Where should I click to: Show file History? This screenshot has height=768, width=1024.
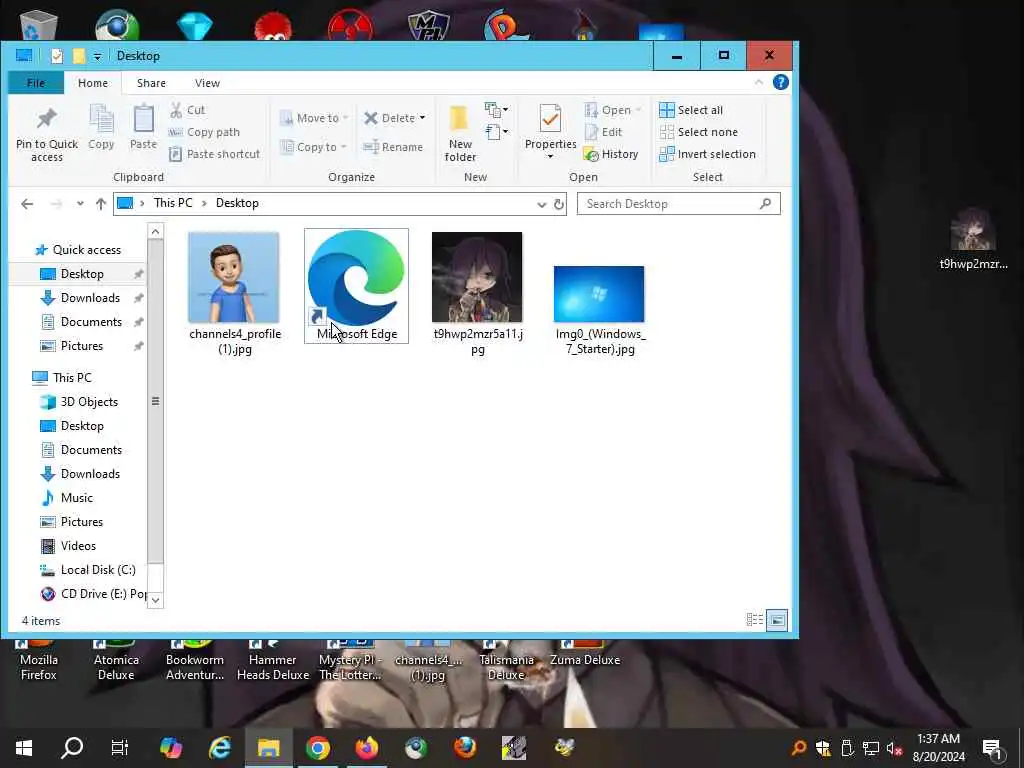(611, 154)
